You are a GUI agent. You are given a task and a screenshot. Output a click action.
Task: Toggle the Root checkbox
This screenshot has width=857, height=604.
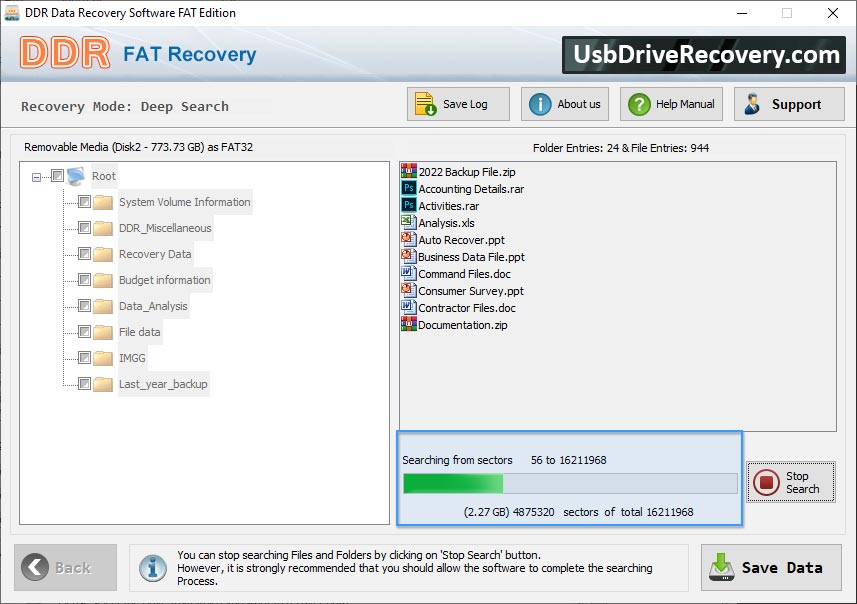pyautogui.click(x=57, y=175)
